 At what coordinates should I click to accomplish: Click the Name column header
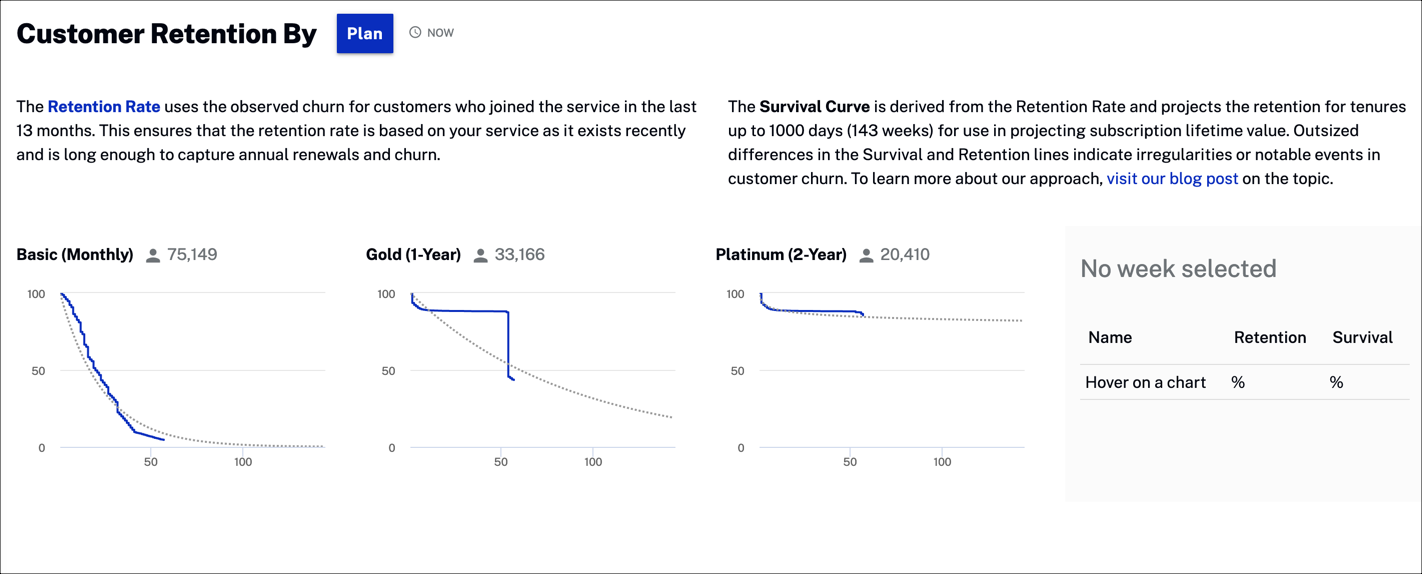tap(1110, 338)
